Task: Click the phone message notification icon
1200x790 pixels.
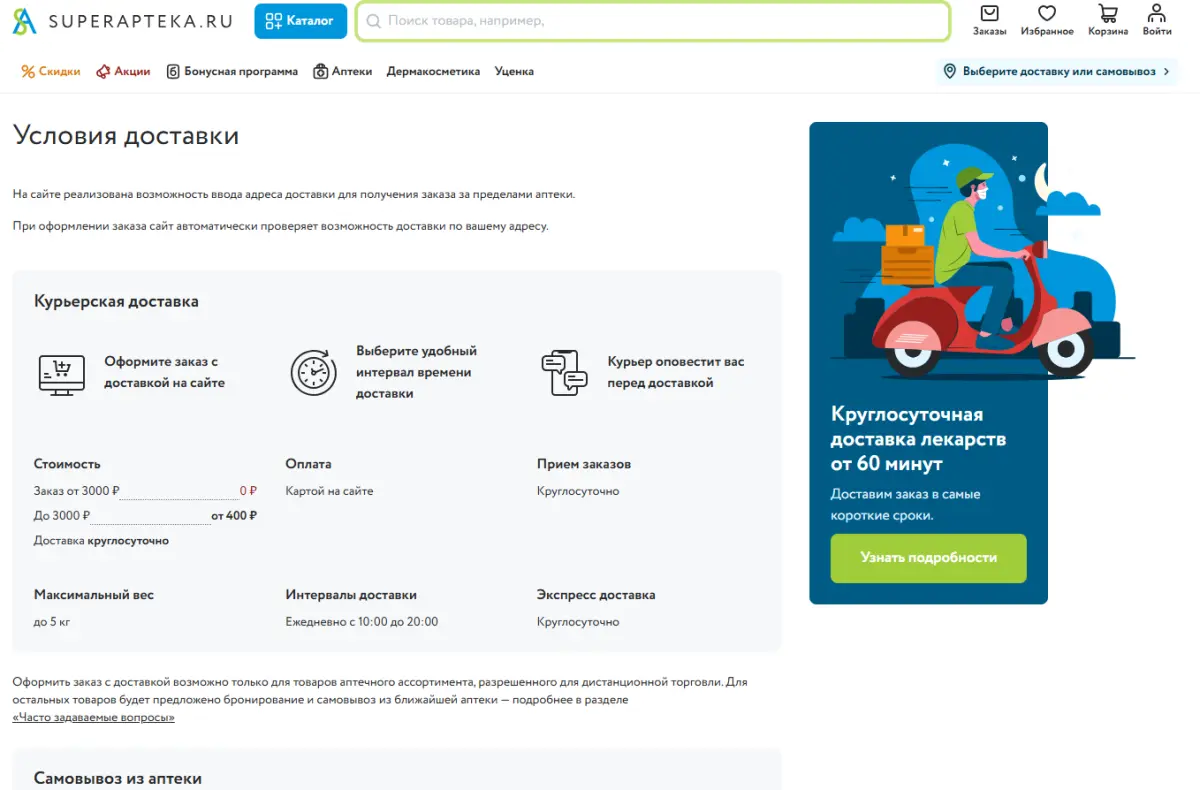Action: click(x=565, y=373)
